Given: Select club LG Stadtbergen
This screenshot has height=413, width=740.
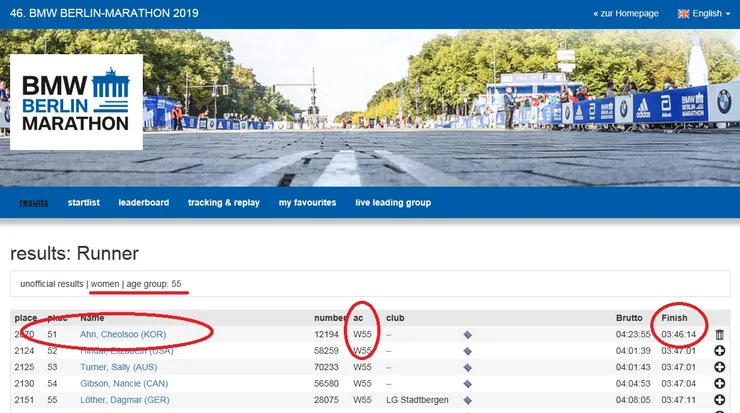Looking at the screenshot, I should click(x=417, y=400).
